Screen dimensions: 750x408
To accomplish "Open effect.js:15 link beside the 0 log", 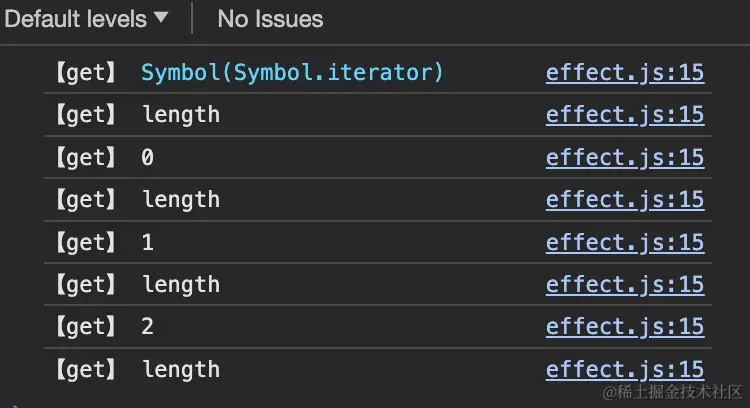I will (x=625, y=157).
